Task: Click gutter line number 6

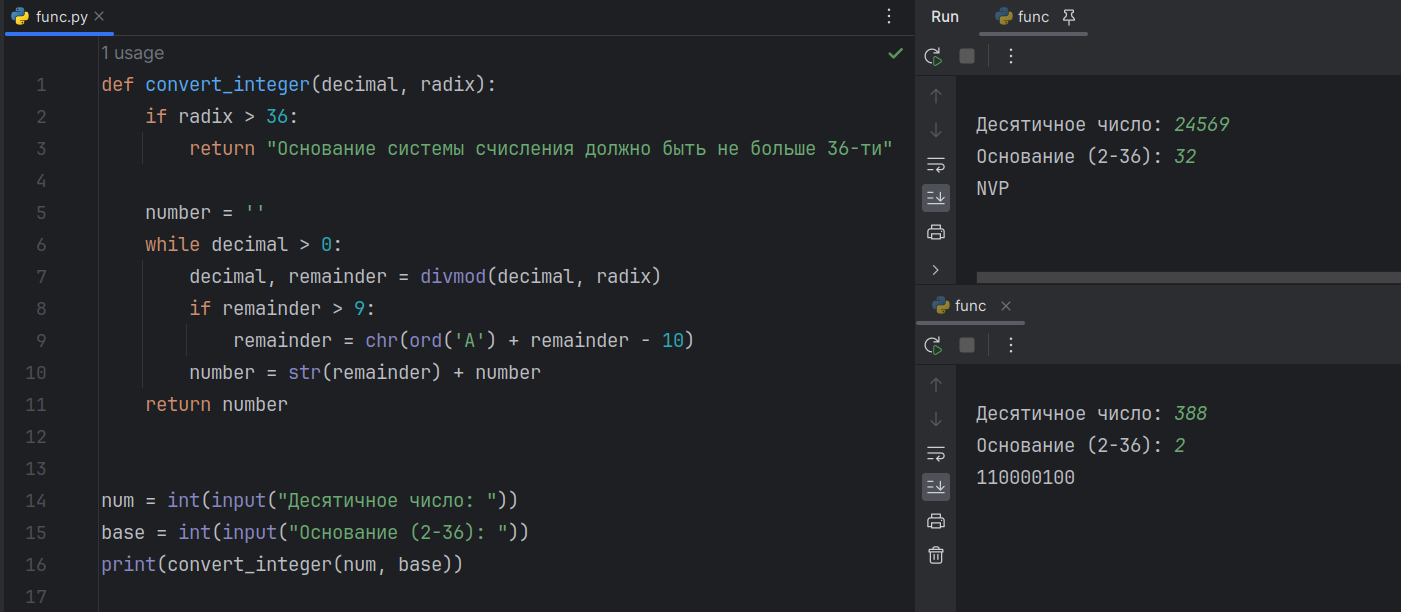Action: (41, 245)
